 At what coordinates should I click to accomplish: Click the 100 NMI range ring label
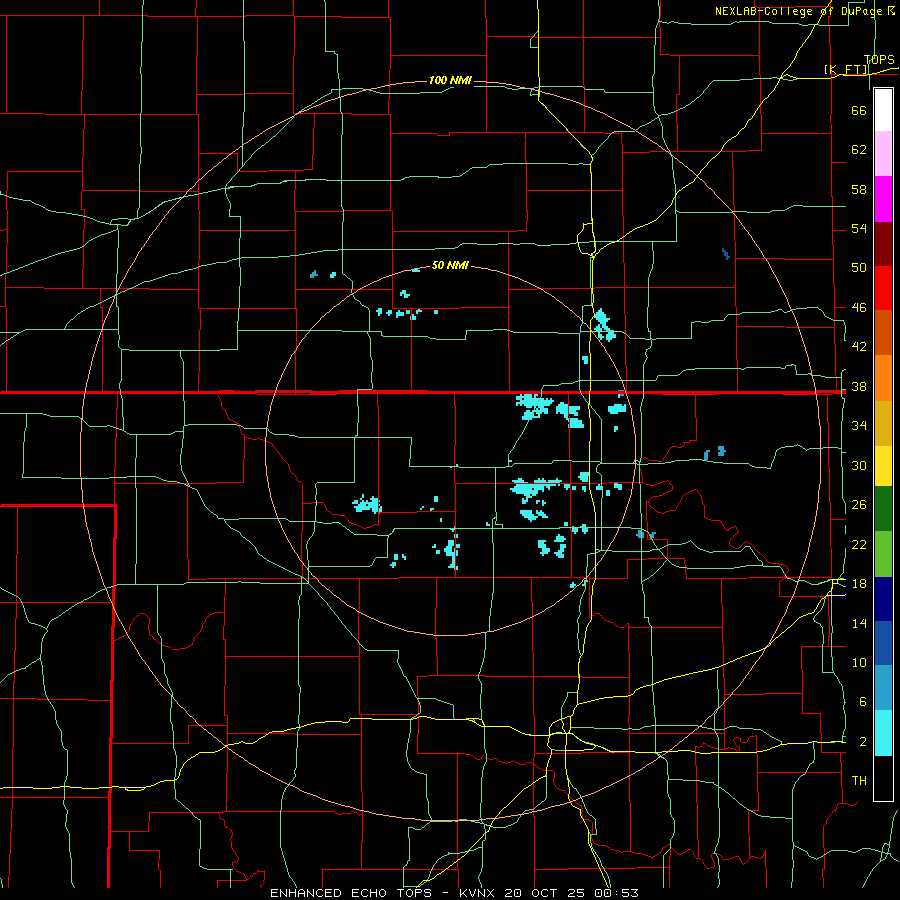tap(450, 80)
